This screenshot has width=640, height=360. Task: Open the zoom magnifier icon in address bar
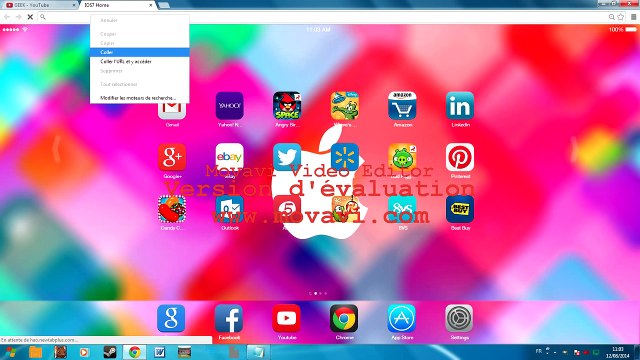point(611,17)
